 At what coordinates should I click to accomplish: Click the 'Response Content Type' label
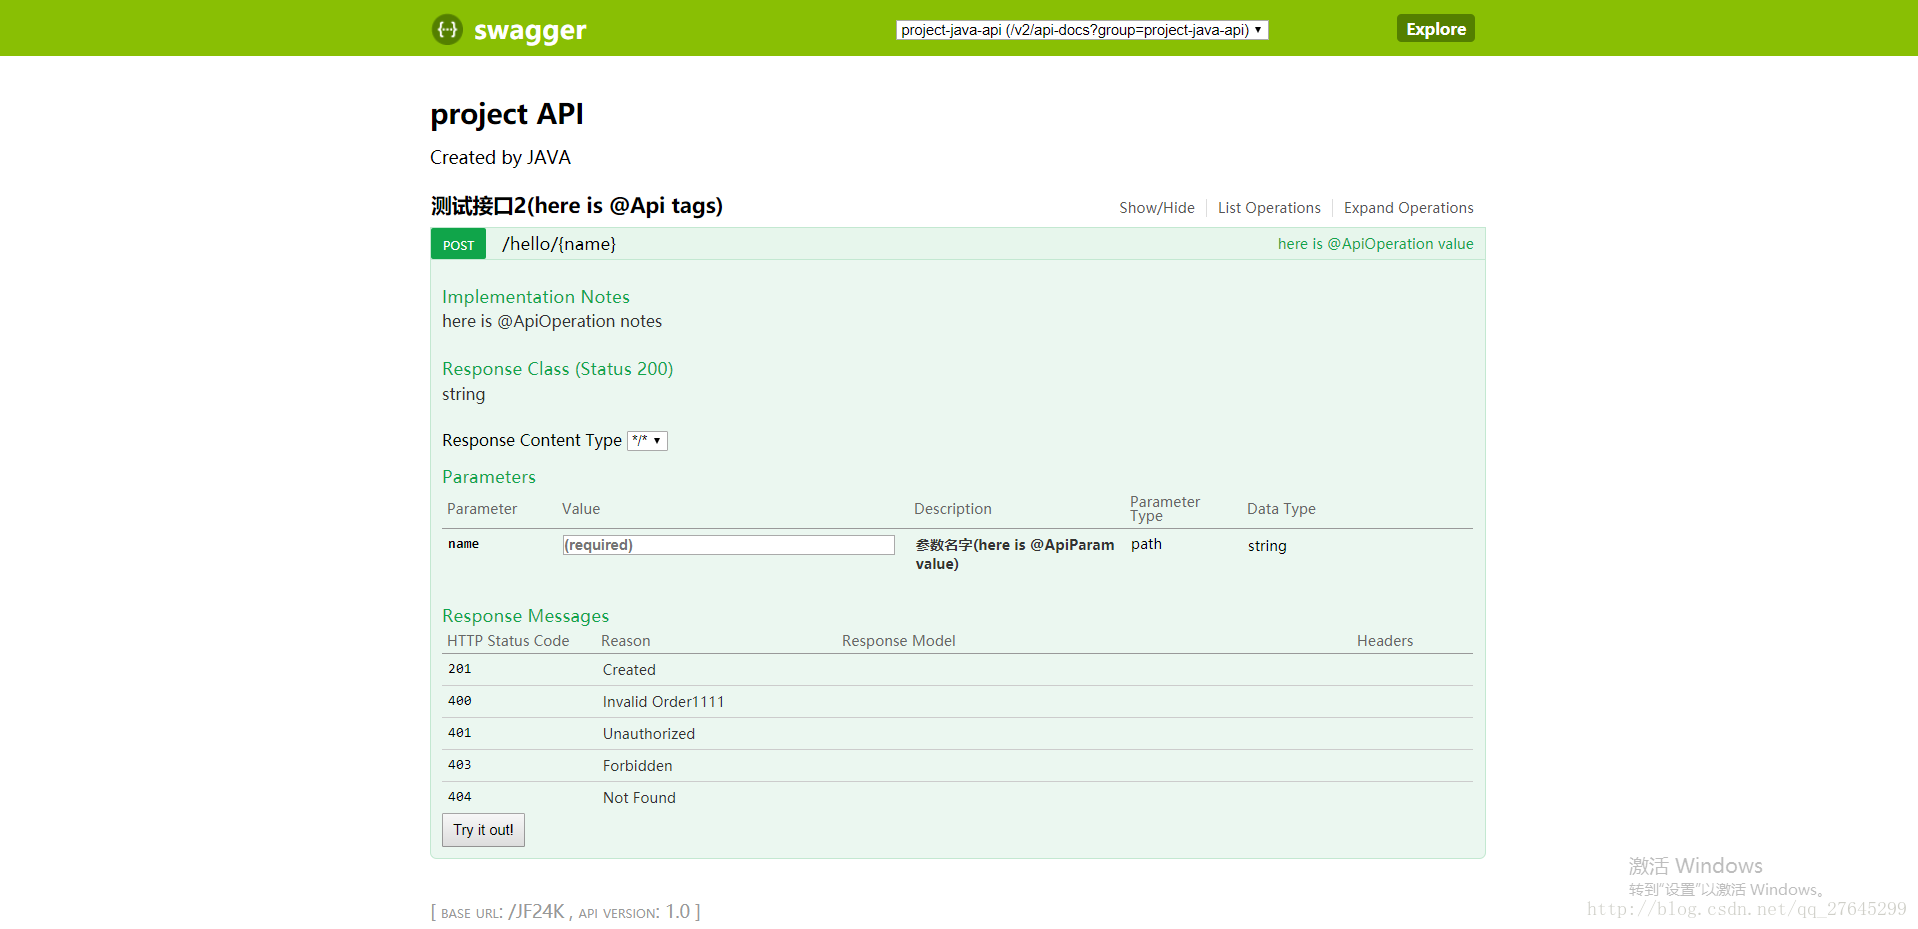[532, 440]
